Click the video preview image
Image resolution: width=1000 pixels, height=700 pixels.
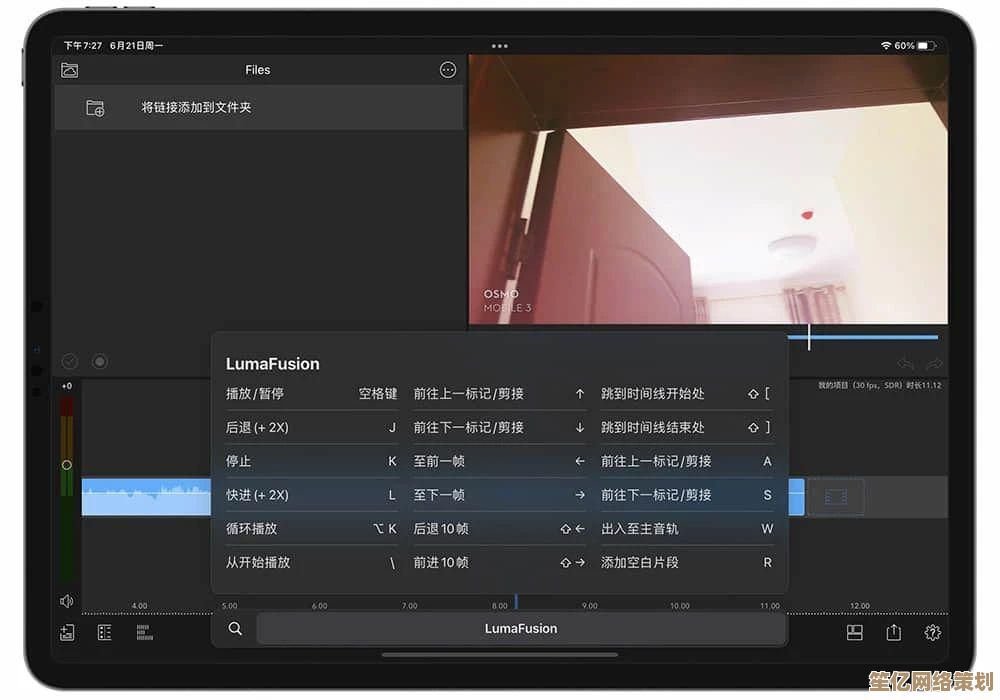[x=708, y=189]
